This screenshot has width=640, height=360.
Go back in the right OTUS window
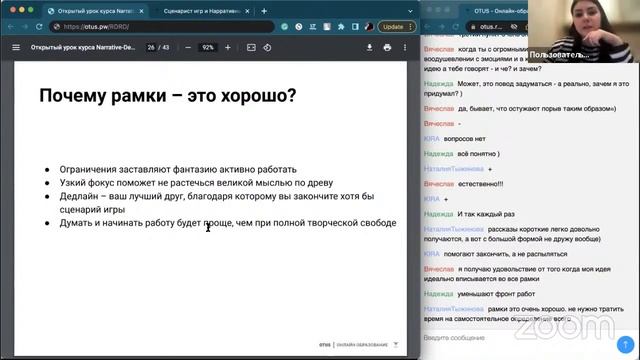click(x=427, y=27)
